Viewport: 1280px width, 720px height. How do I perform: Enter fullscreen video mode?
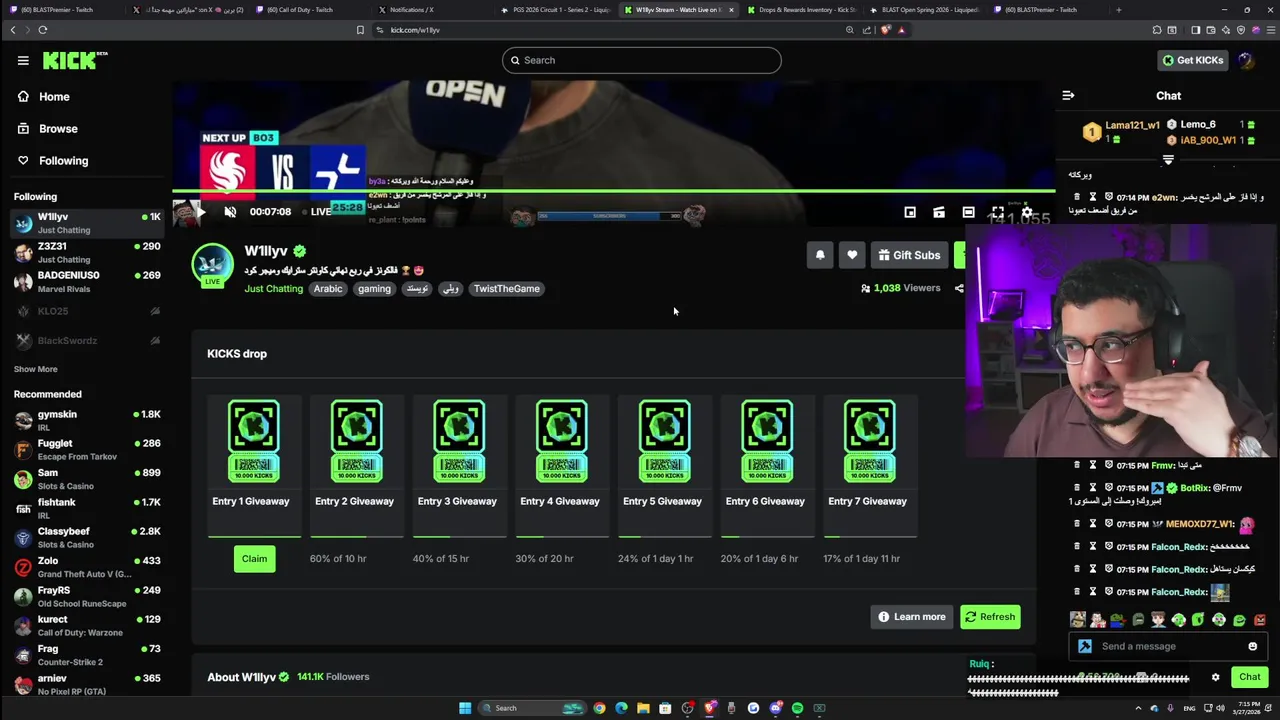[x=997, y=212]
